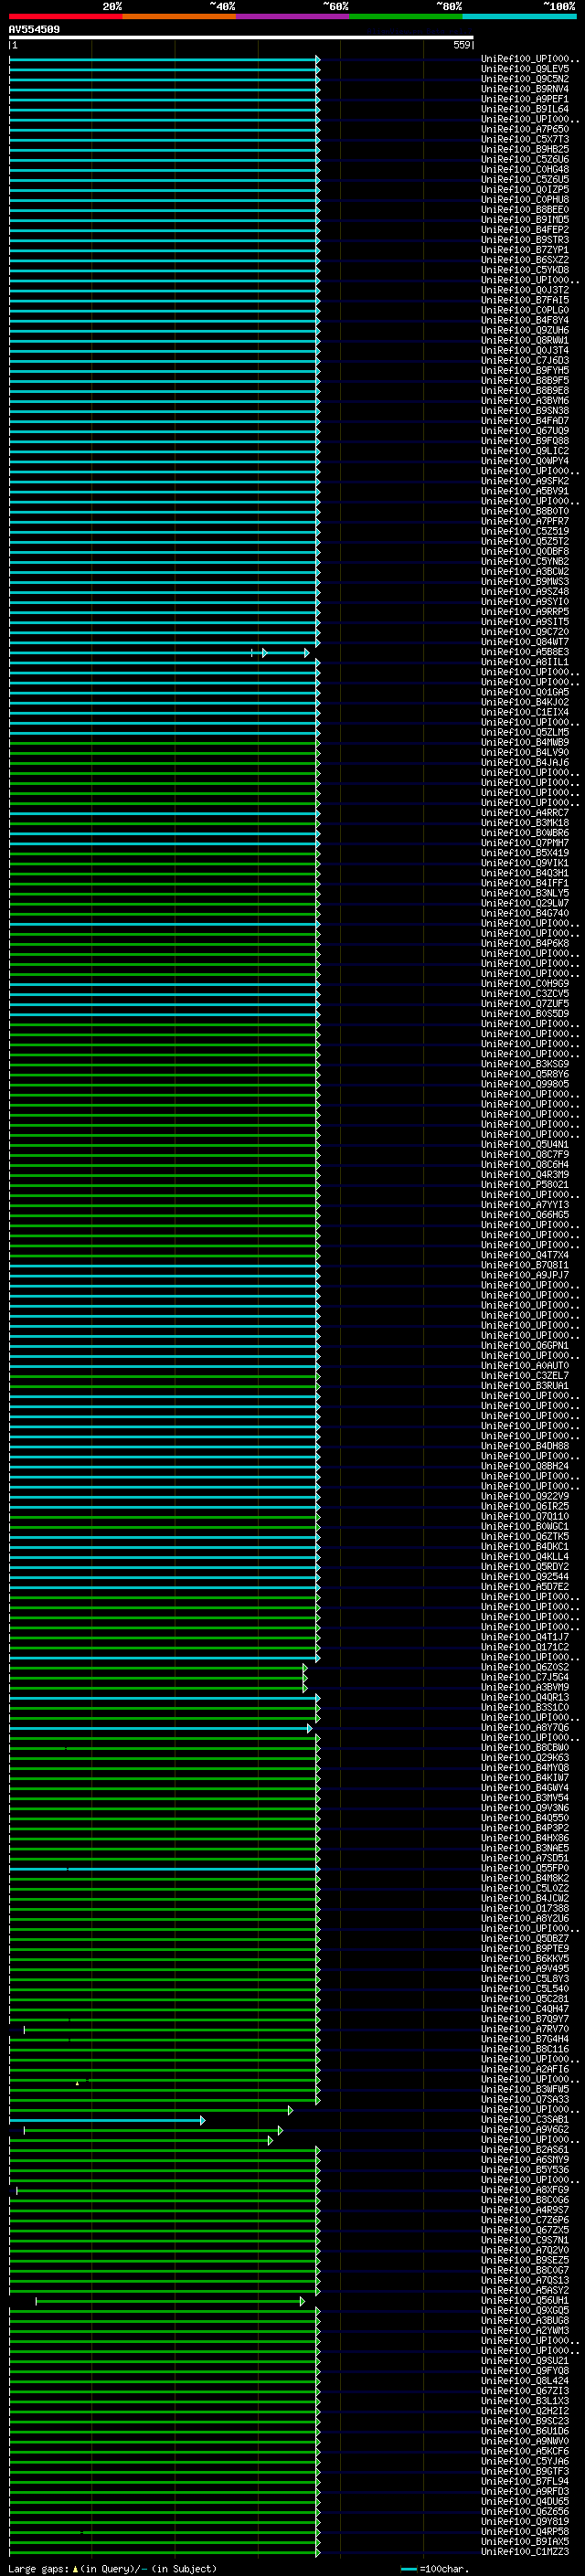The width and height of the screenshot is (585, 2576).
Task: Select hit label UniRef100_B7FAI5
Action: point(524,300)
